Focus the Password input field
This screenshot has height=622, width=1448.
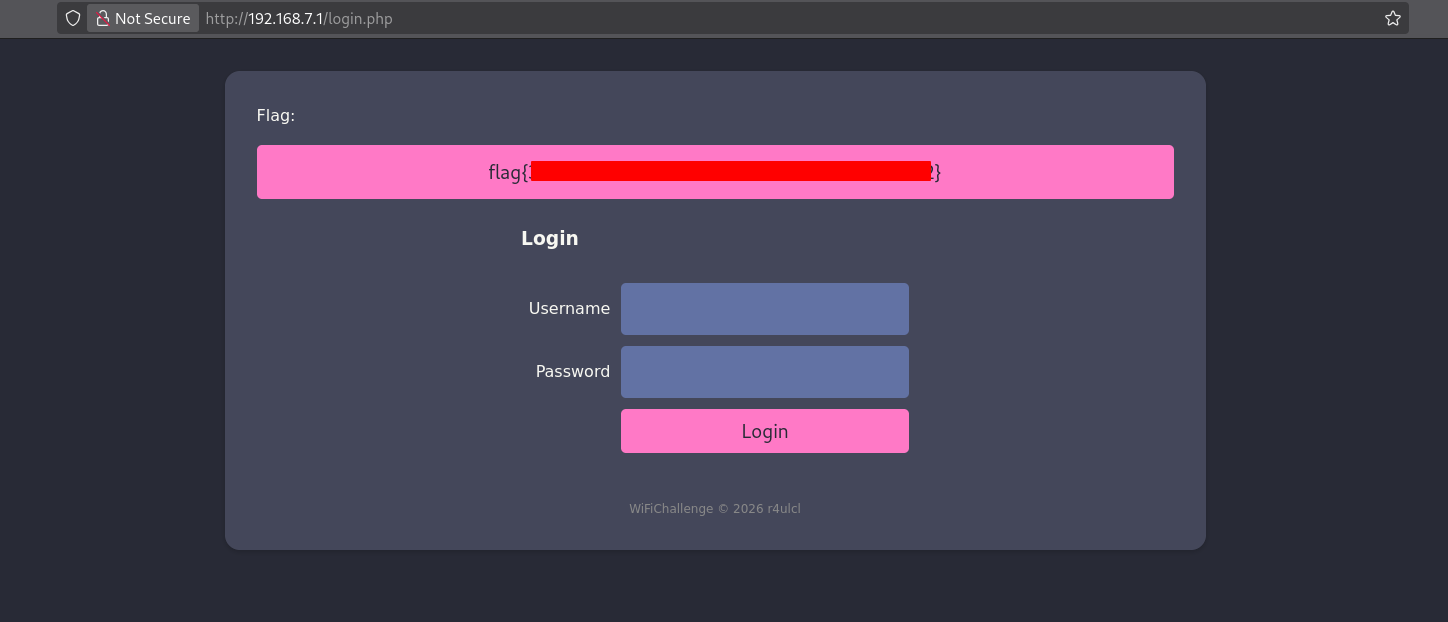pos(764,372)
